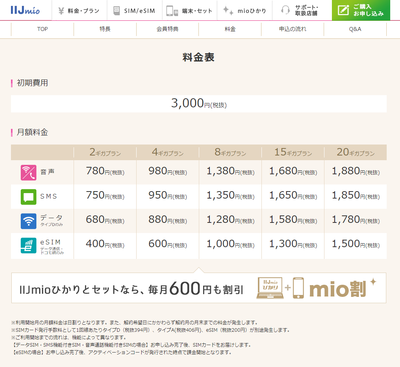The width and height of the screenshot is (400, 367).
Task: Click the 750円 SMS 2GB price
Action: click(x=105, y=196)
